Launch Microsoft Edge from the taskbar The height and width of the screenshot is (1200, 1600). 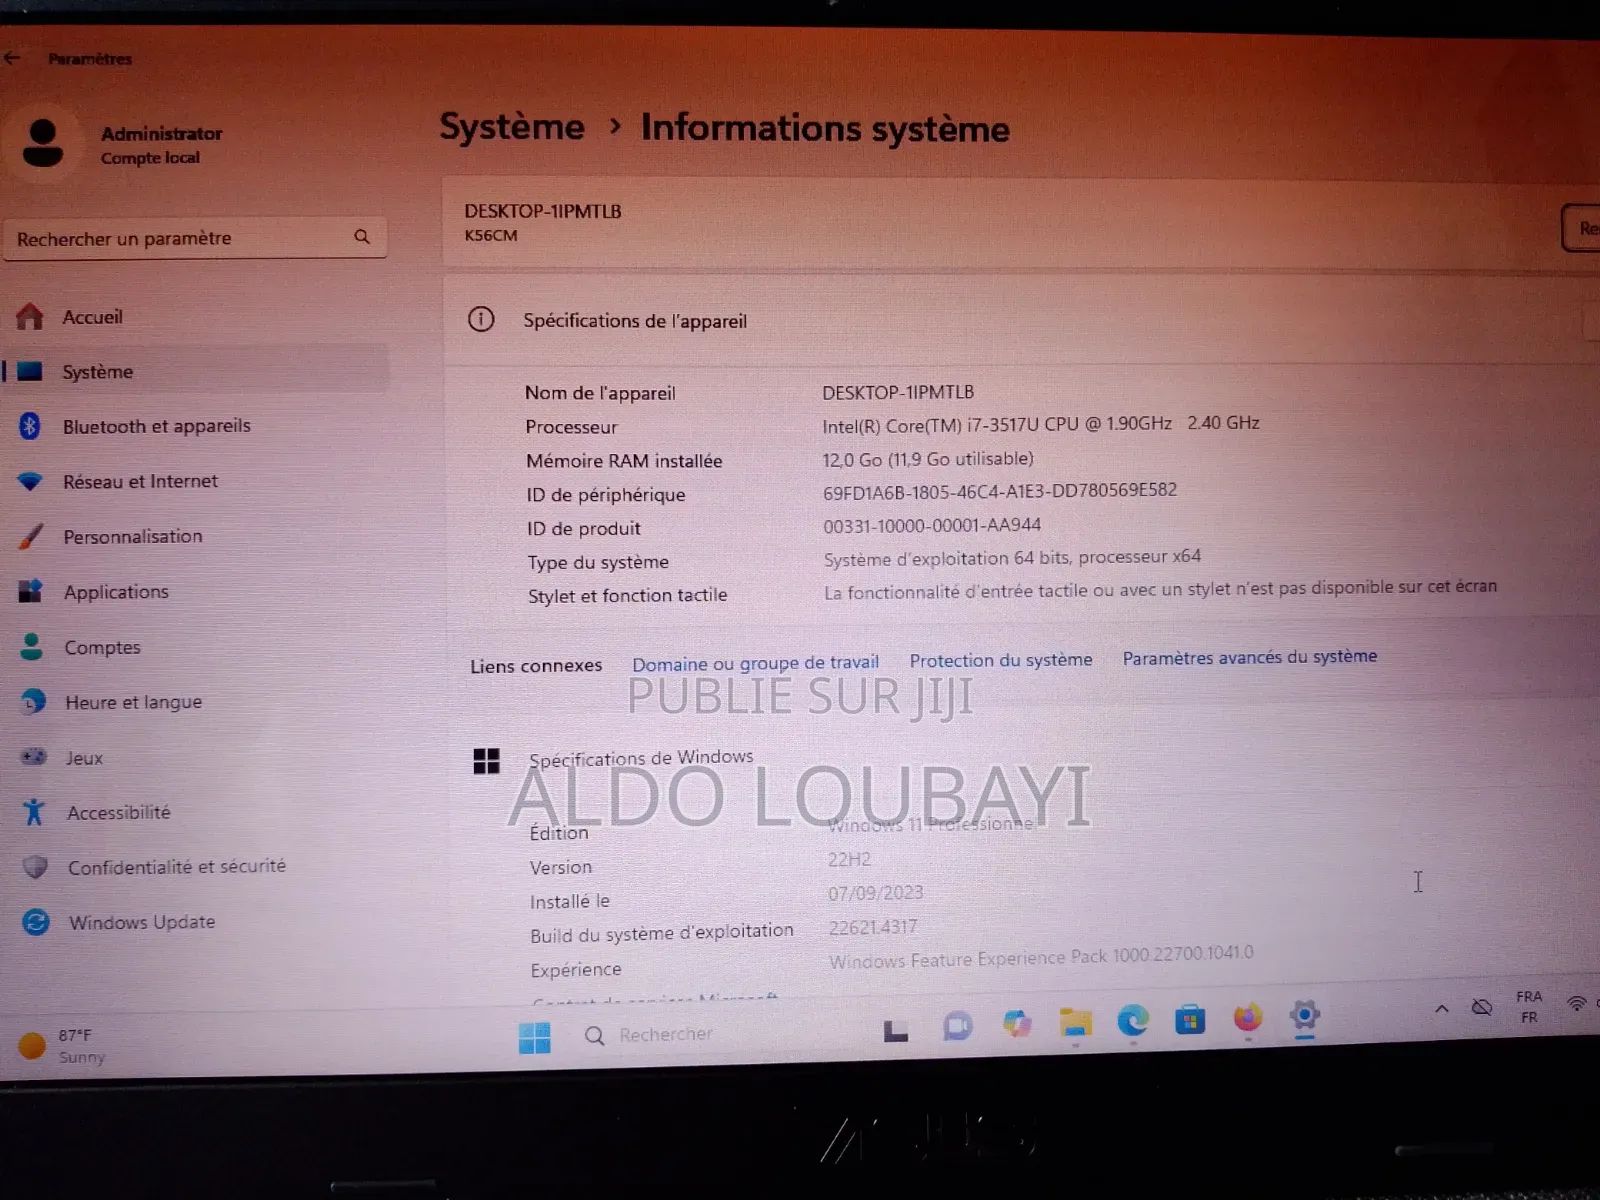coord(1133,1020)
